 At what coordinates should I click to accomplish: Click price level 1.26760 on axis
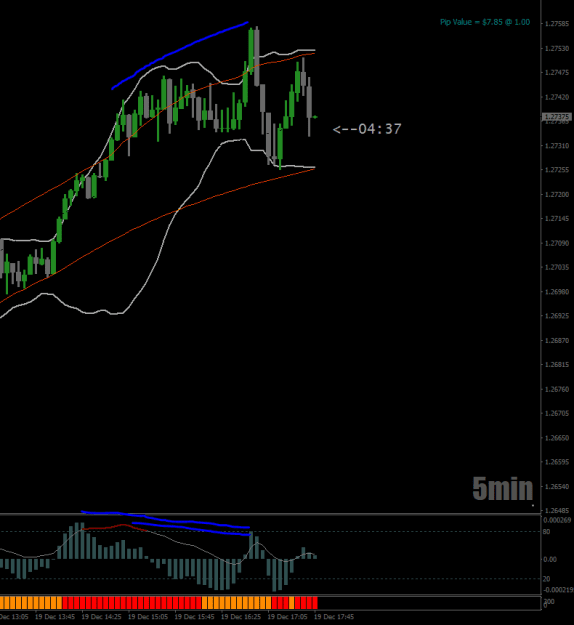pyautogui.click(x=557, y=389)
